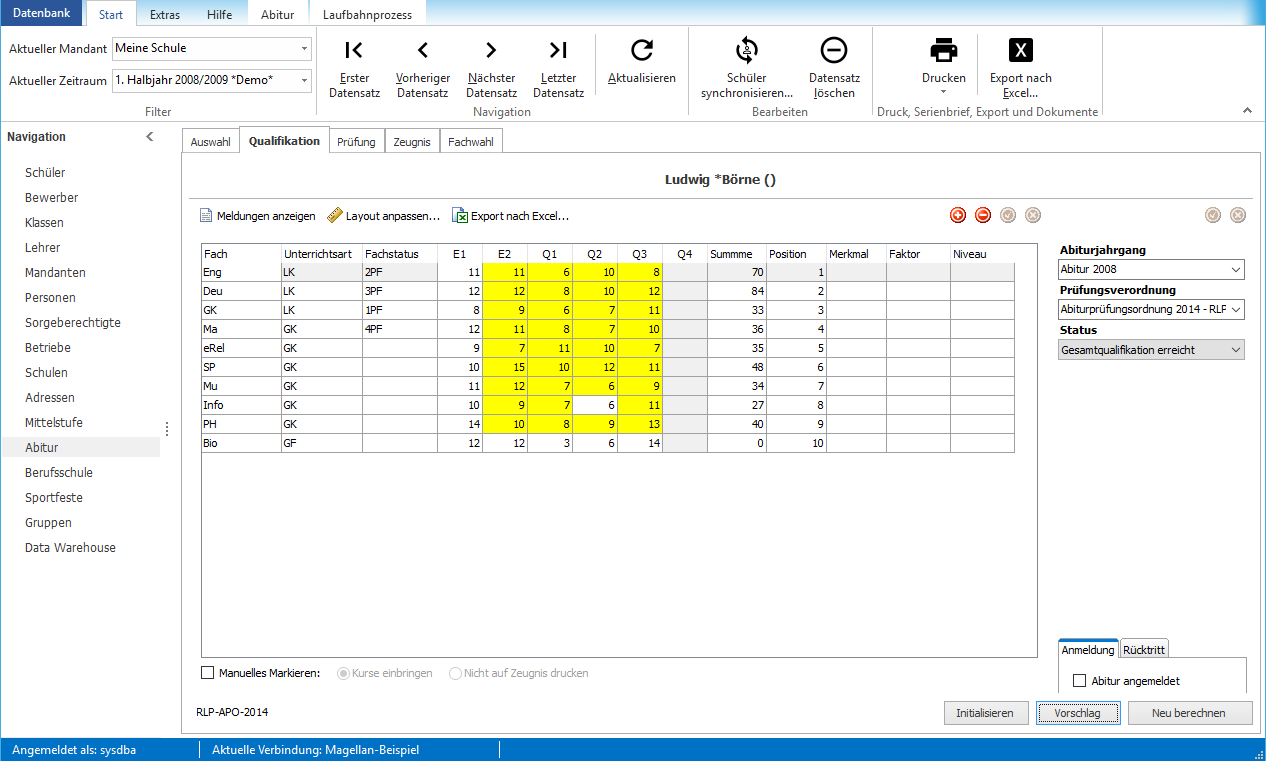Enable the Manuelles Markieren checkbox
This screenshot has height=761, width=1266.
pos(209,673)
